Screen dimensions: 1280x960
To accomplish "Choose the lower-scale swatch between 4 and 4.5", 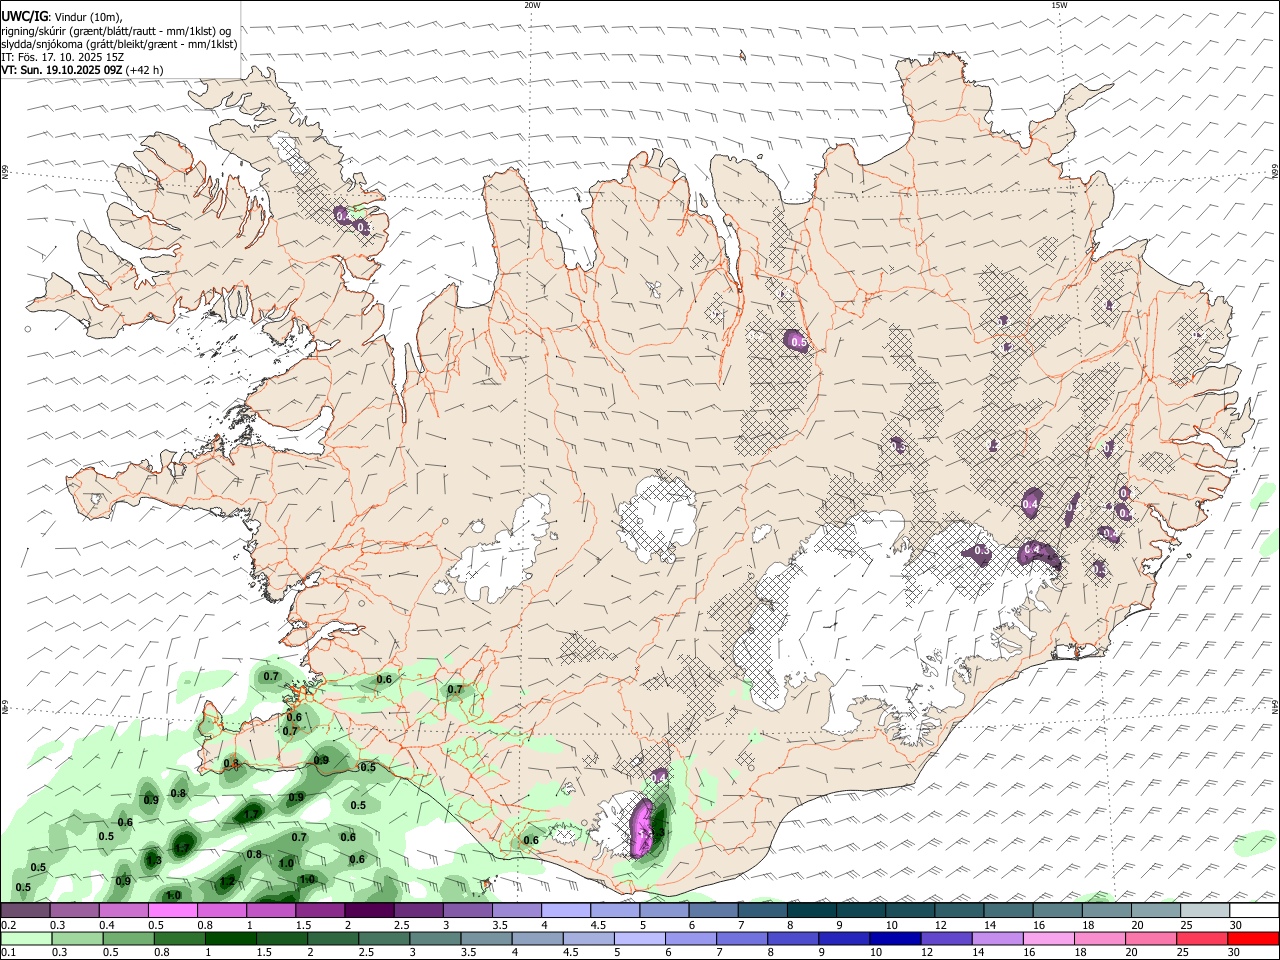I will [x=538, y=938].
